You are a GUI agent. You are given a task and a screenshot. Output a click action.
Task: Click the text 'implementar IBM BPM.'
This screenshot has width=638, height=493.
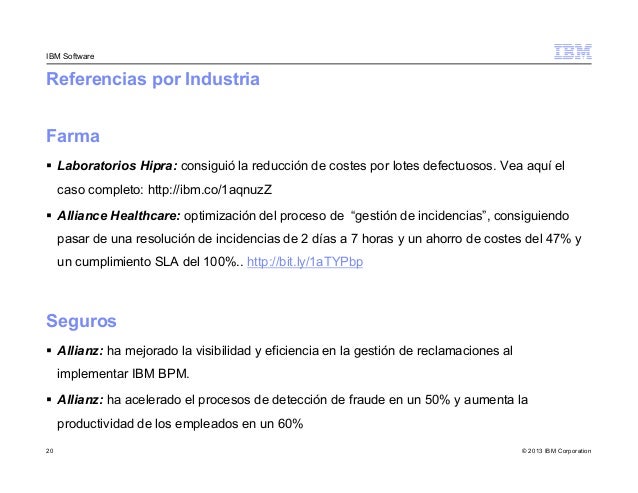click(123, 374)
